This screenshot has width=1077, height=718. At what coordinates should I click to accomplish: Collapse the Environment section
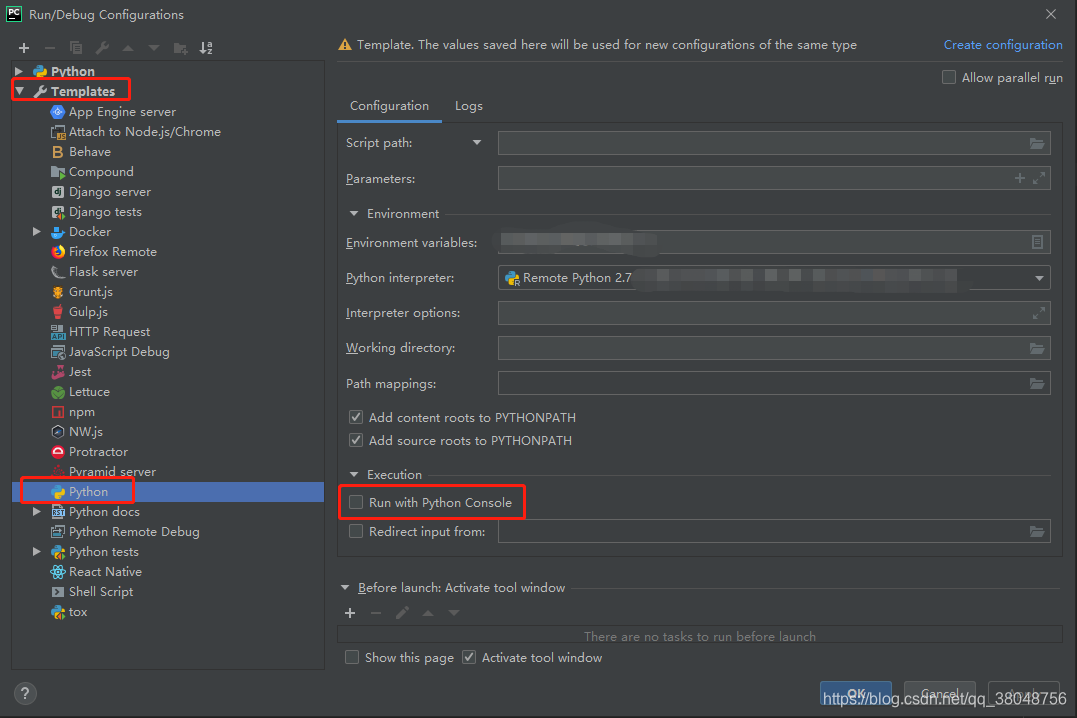(354, 214)
